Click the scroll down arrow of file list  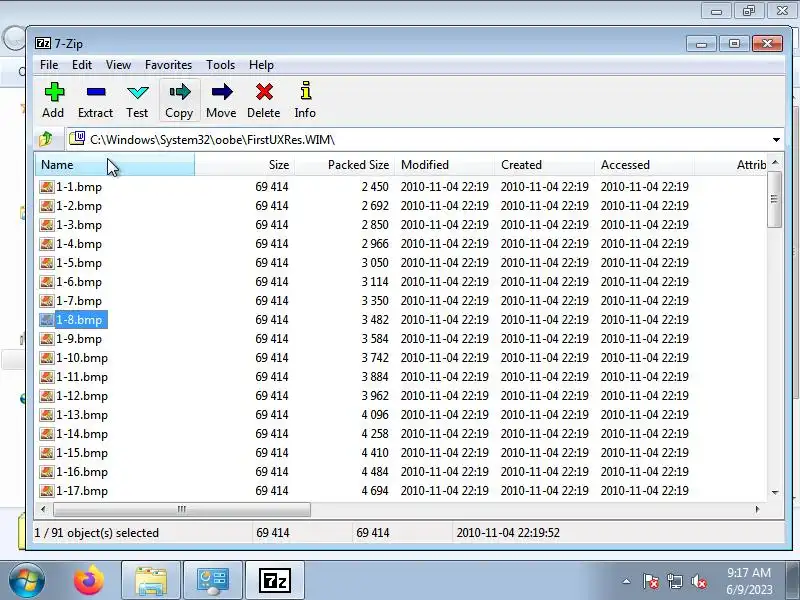tap(775, 492)
